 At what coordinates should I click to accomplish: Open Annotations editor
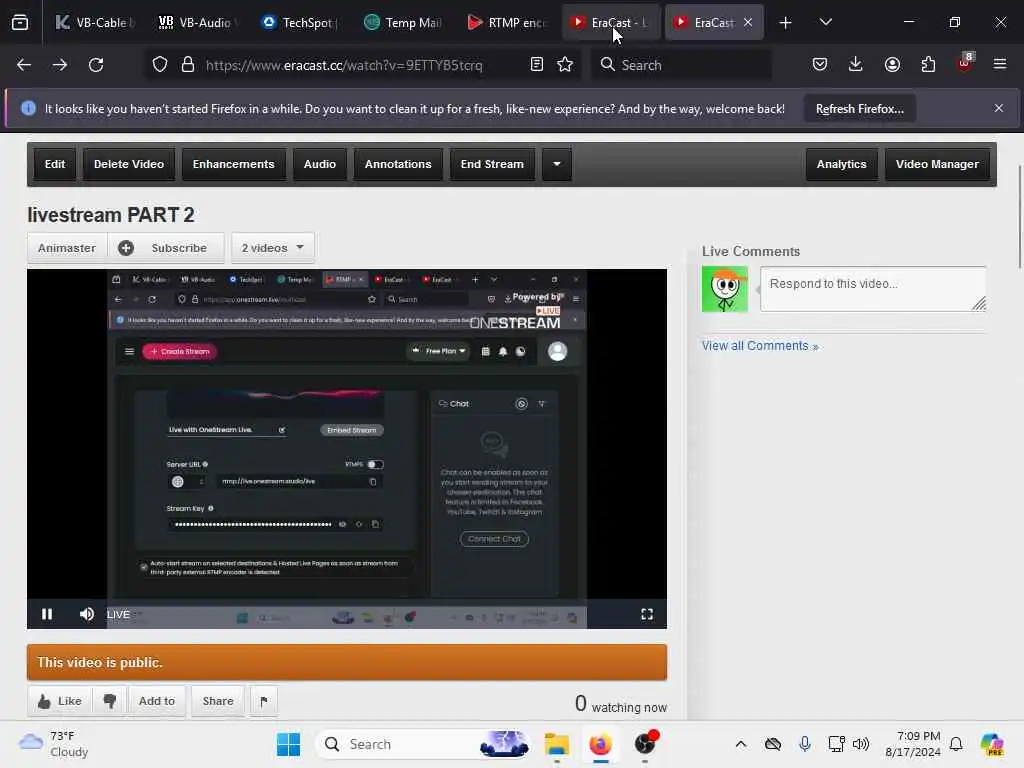tap(398, 165)
